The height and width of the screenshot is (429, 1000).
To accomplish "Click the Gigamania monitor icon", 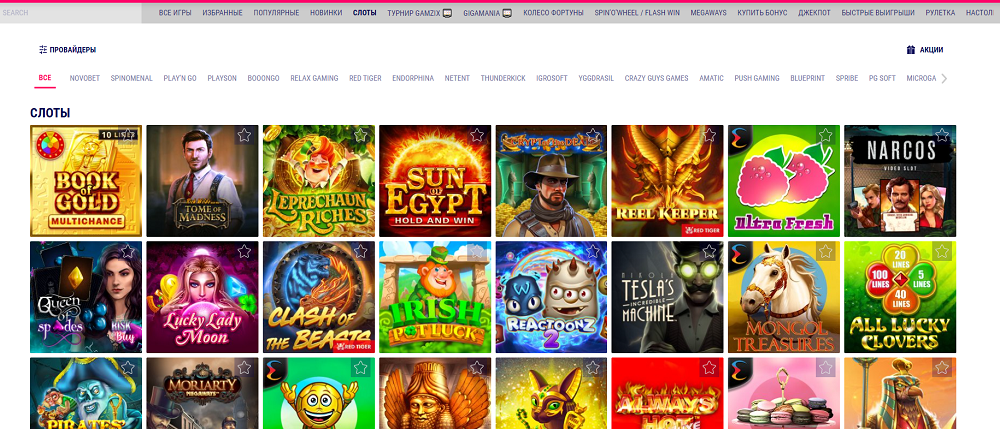I will (x=507, y=13).
